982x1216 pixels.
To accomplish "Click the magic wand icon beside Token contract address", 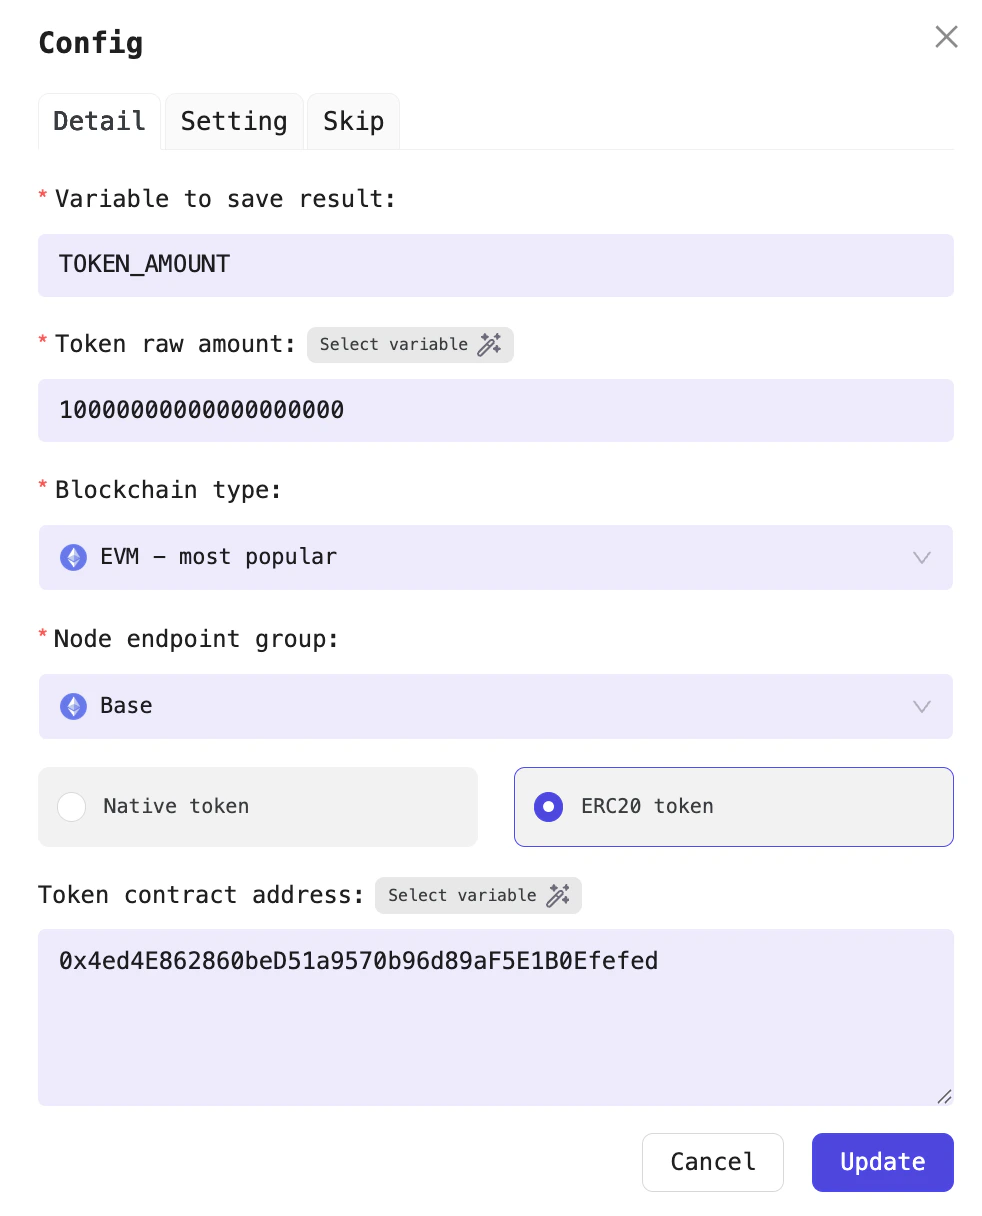I will pyautogui.click(x=557, y=895).
